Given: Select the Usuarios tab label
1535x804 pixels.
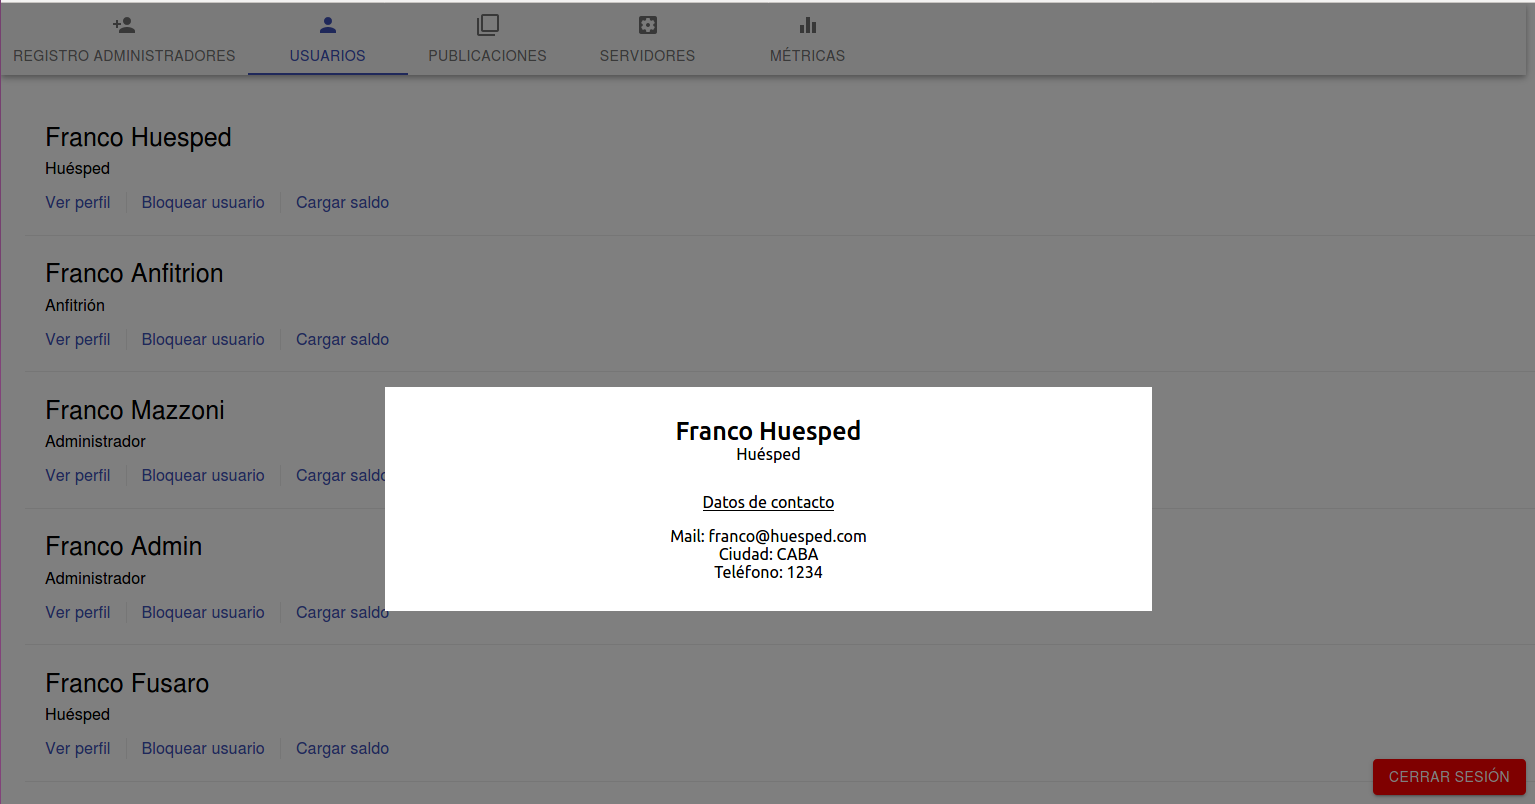Looking at the screenshot, I should [328, 56].
